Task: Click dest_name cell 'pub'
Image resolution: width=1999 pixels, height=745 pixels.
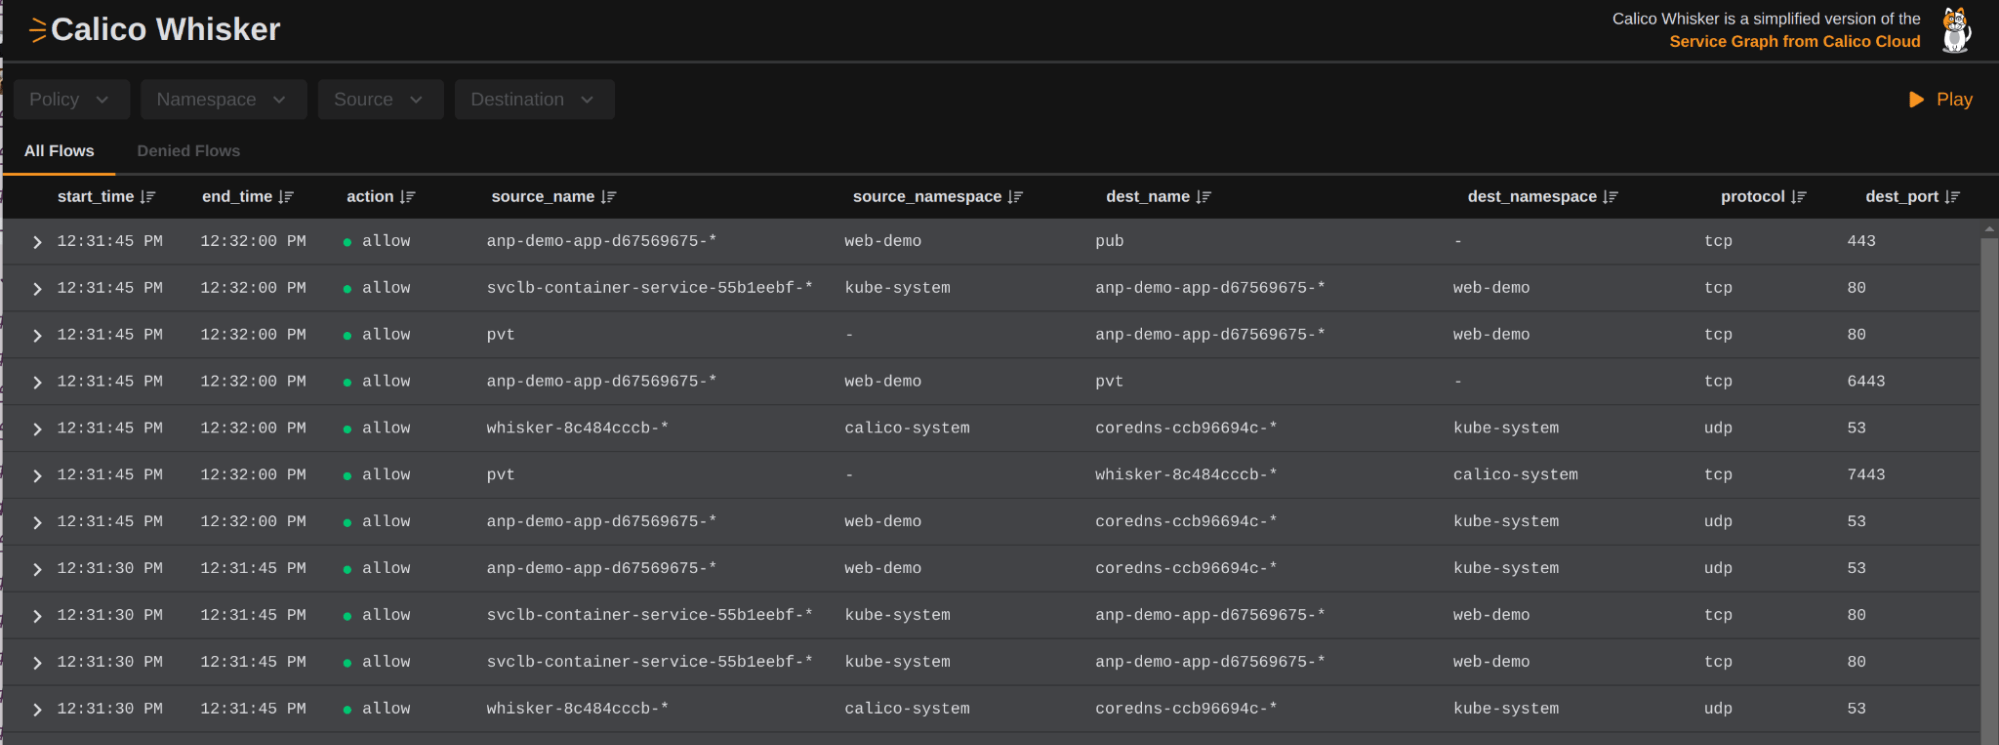Action: [x=1109, y=241]
